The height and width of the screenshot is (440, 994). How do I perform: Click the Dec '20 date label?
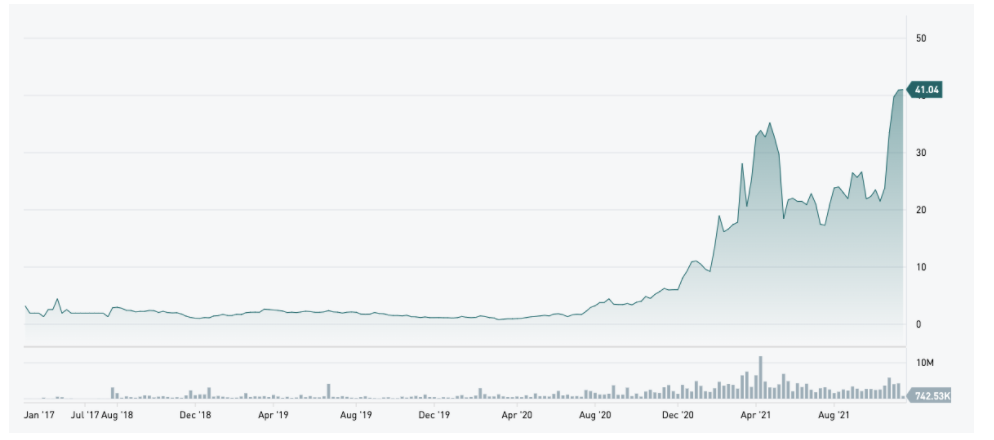click(678, 415)
